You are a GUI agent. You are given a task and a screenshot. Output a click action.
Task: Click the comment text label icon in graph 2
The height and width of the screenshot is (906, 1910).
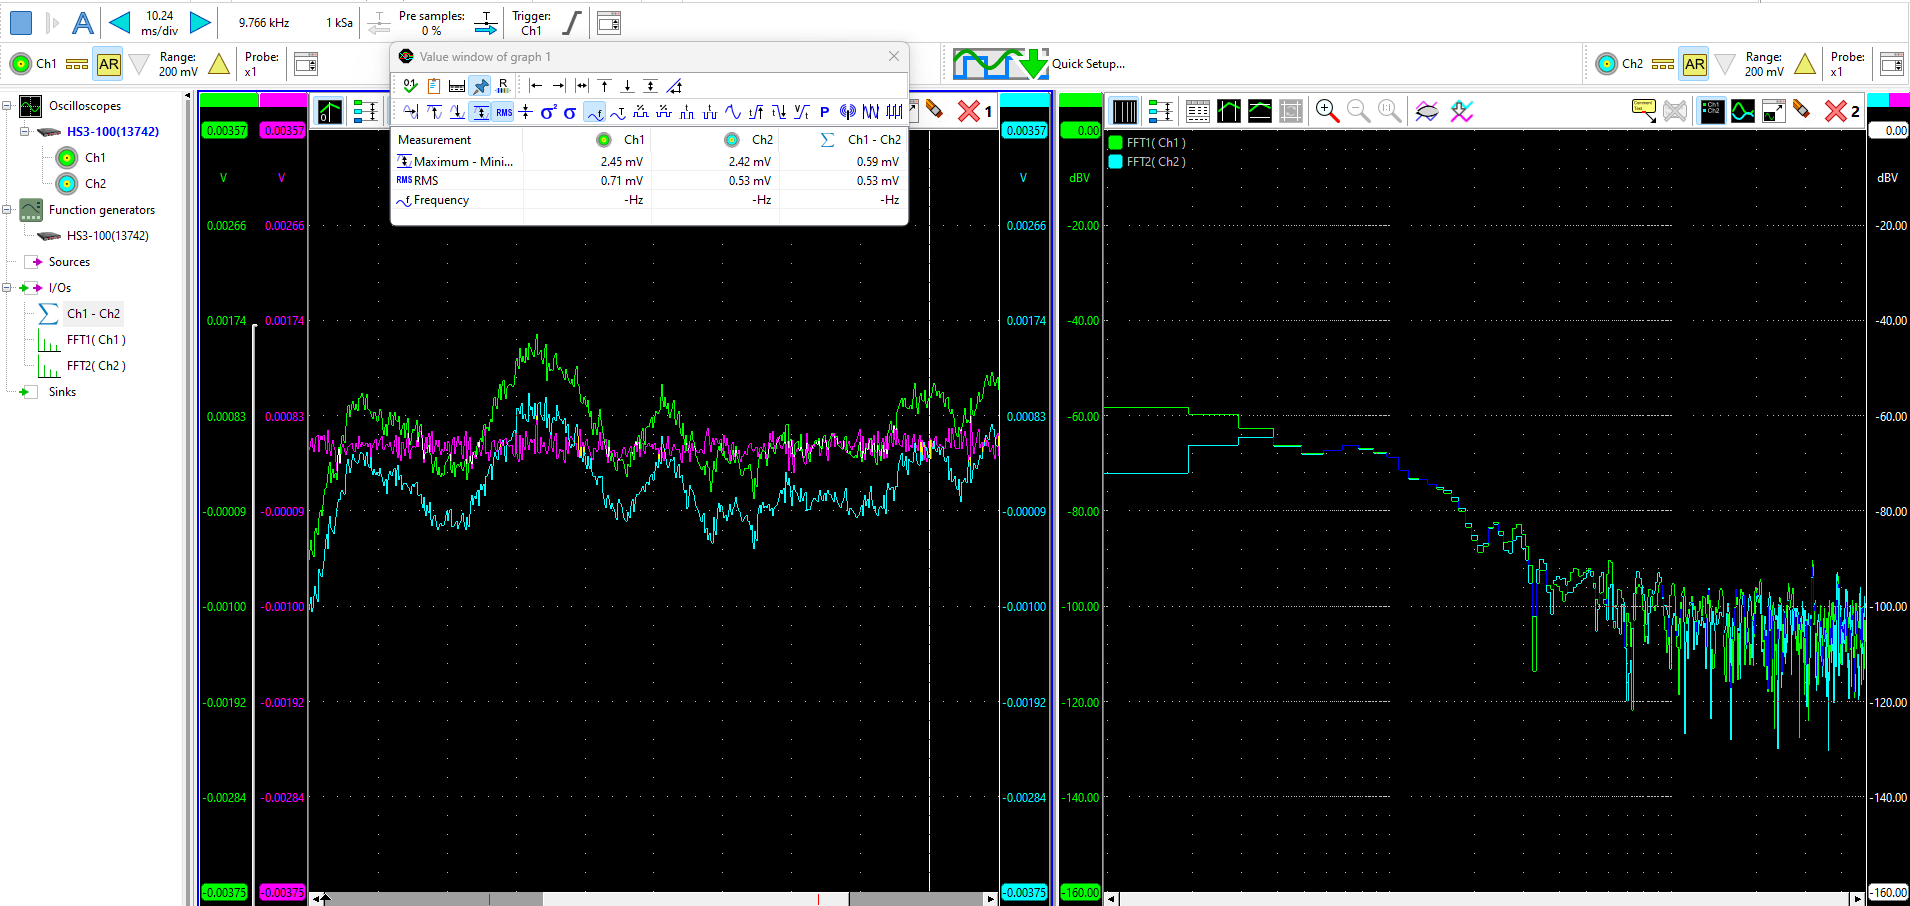click(1643, 110)
